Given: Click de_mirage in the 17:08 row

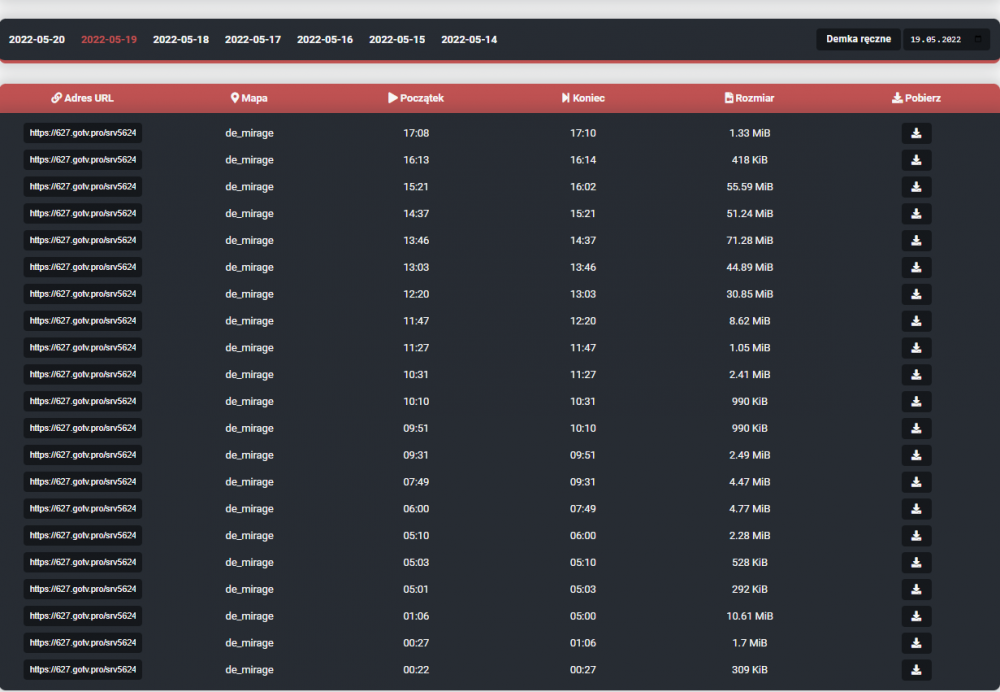Looking at the screenshot, I should [249, 133].
